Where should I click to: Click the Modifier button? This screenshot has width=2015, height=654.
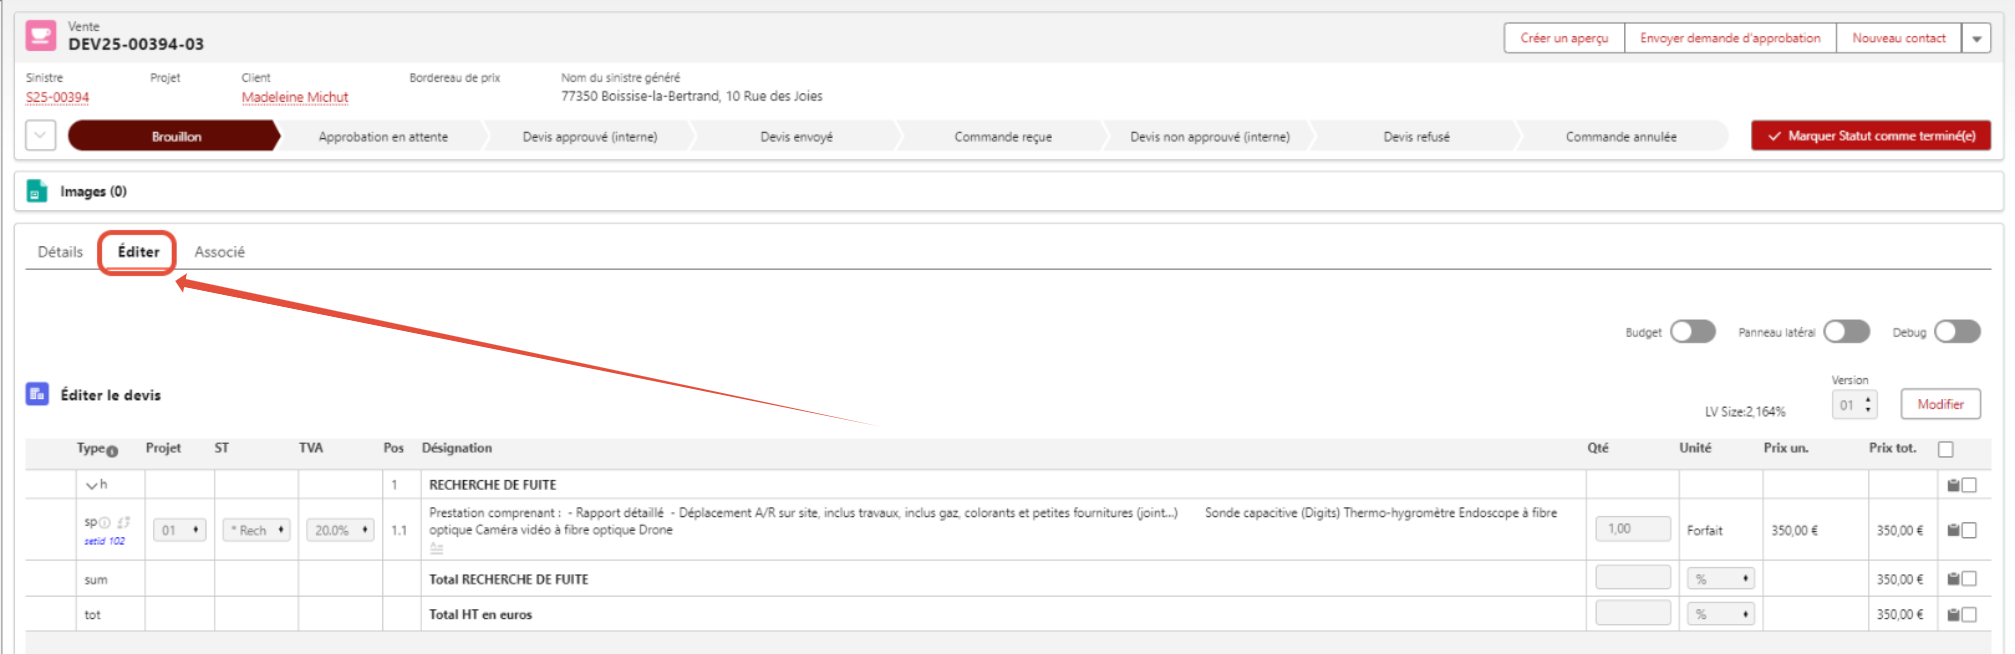(x=1940, y=404)
